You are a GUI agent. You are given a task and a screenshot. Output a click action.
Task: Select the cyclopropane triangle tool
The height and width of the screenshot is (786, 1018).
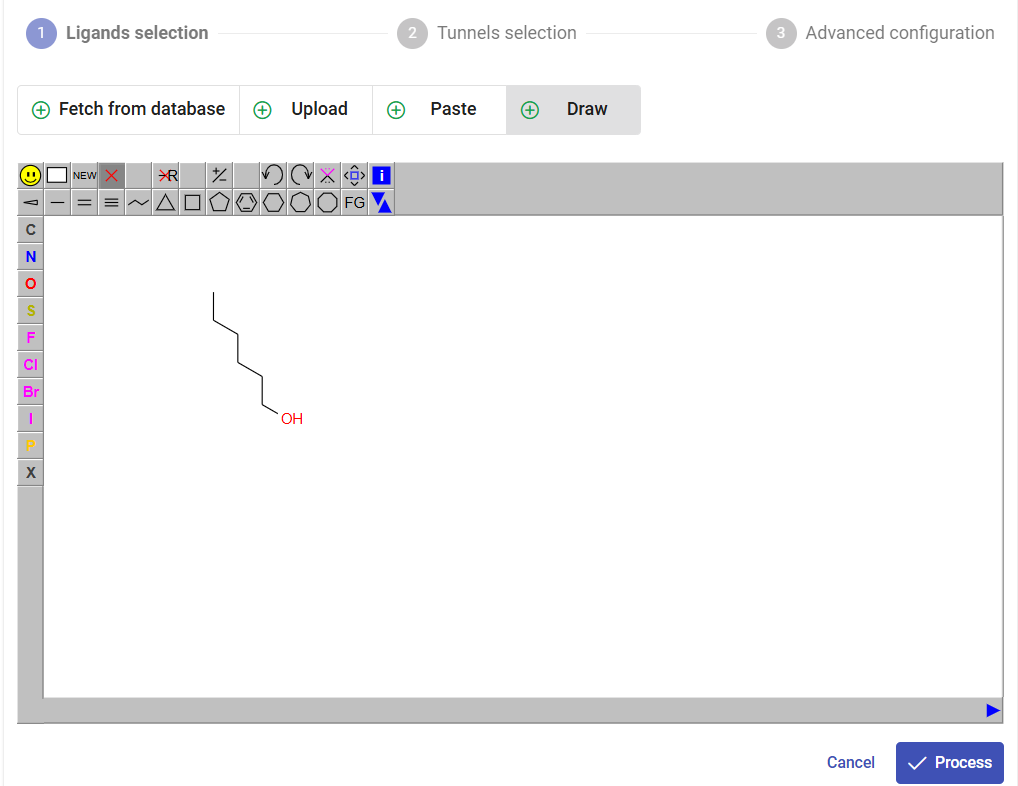click(165, 202)
